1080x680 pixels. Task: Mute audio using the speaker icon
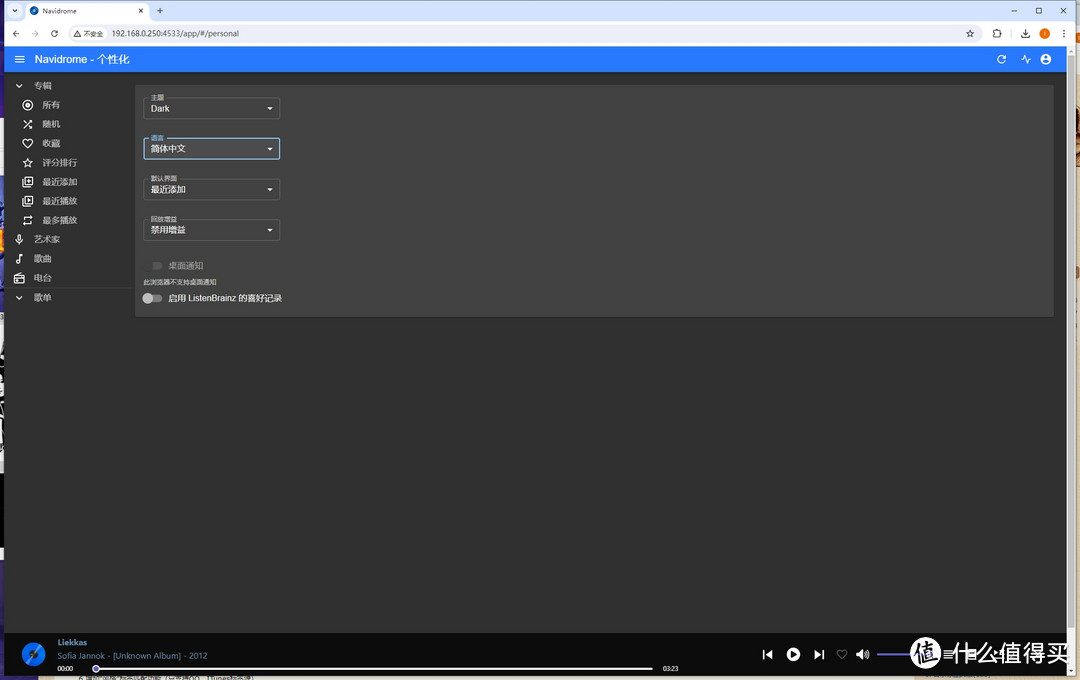click(862, 654)
